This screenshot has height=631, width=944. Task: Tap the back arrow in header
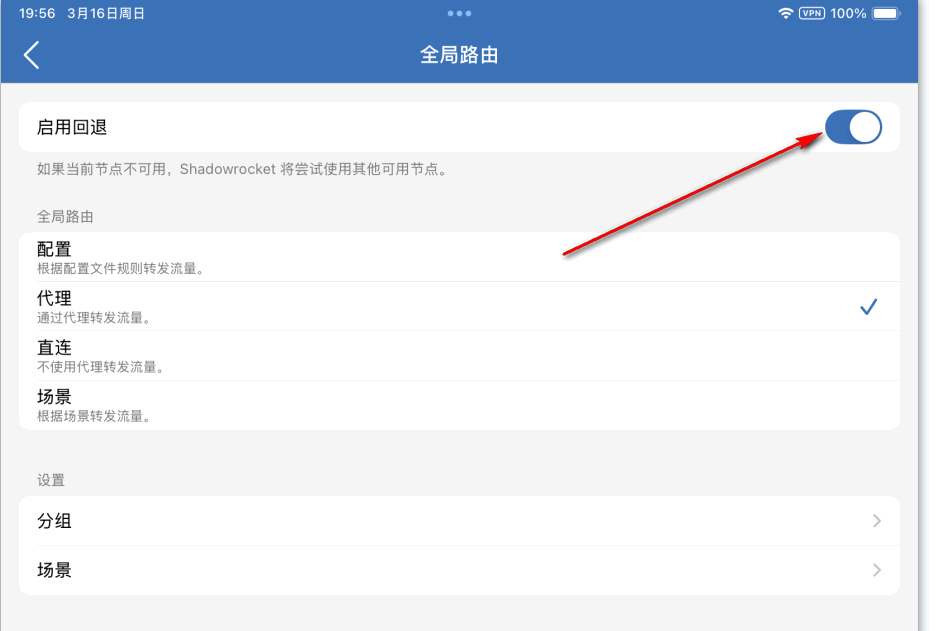coord(32,55)
